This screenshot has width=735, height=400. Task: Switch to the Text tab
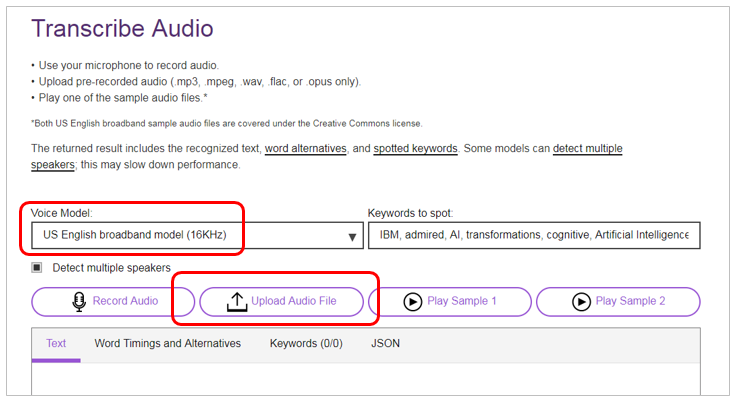(56, 343)
